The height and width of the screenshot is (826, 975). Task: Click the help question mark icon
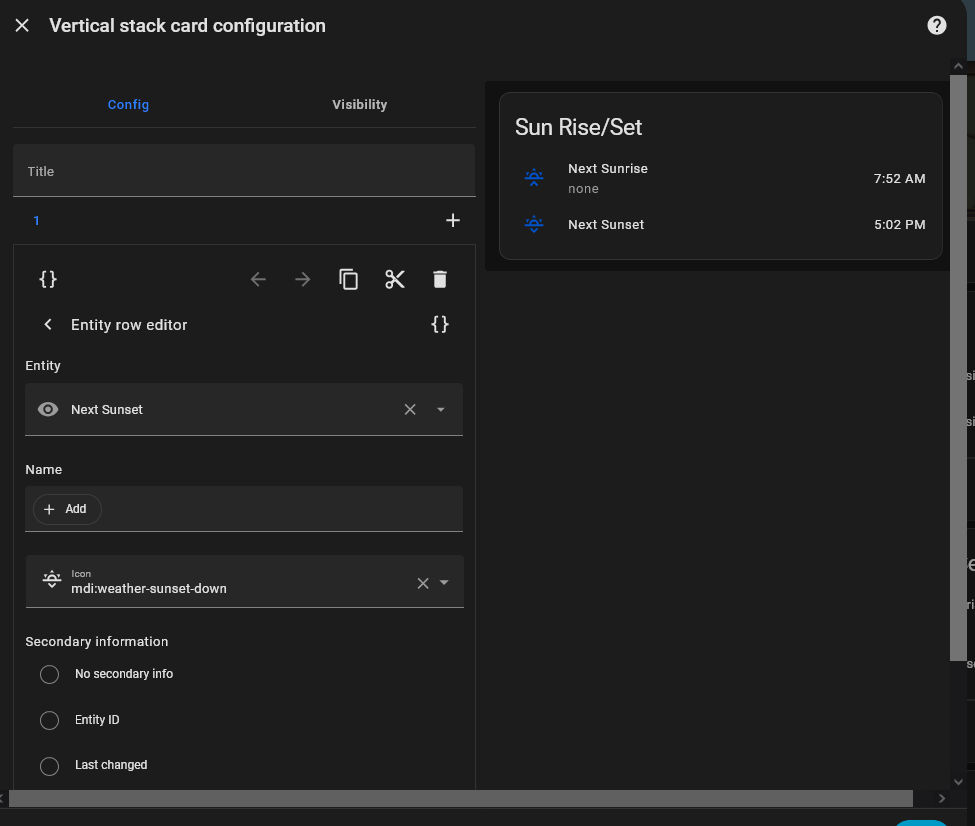[x=936, y=26]
